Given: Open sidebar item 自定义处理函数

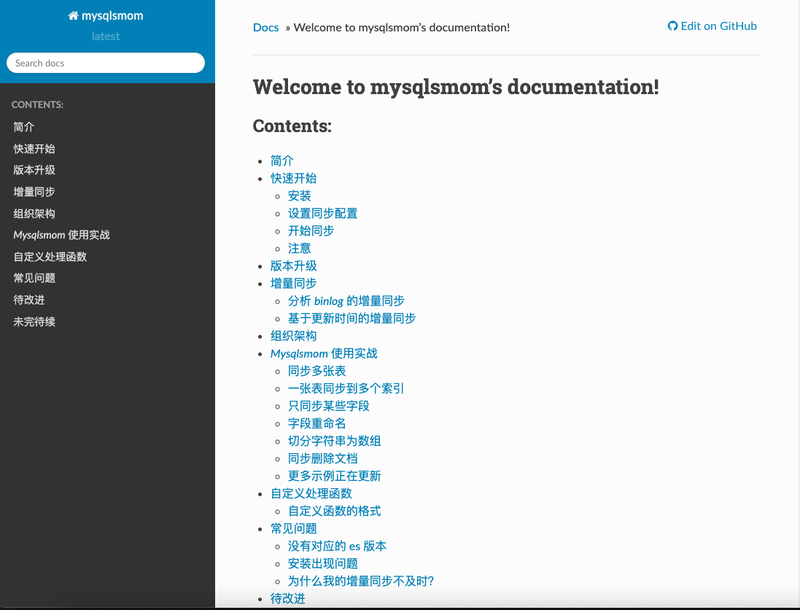Looking at the screenshot, I should 50,257.
